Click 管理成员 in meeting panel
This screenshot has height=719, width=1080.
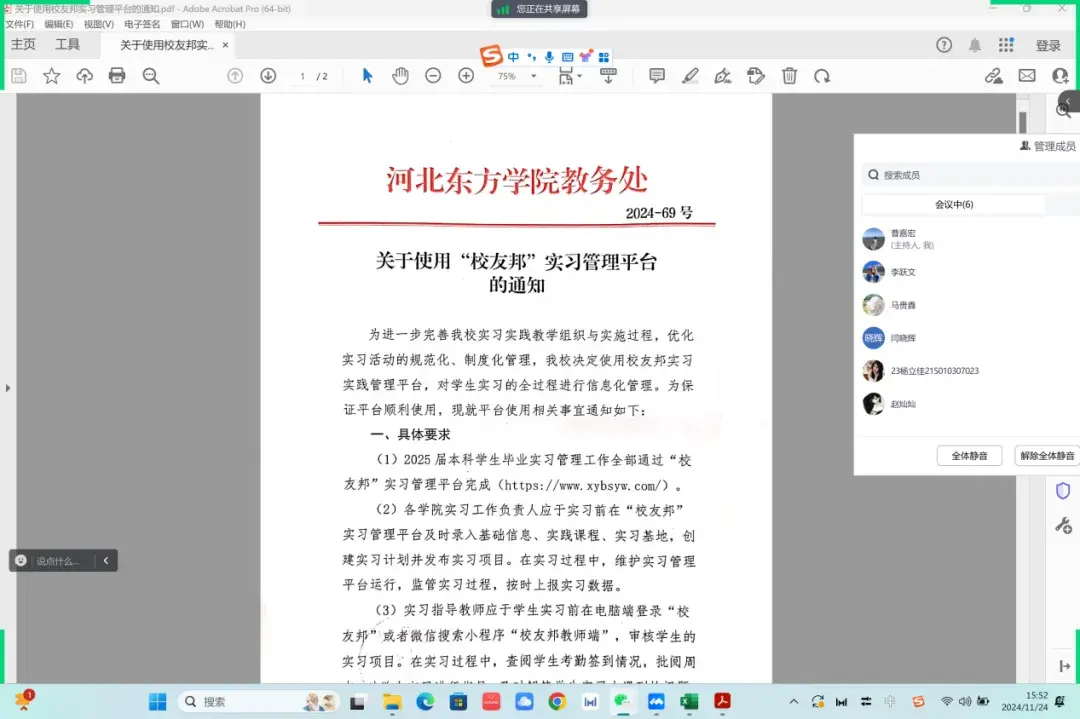click(1048, 146)
